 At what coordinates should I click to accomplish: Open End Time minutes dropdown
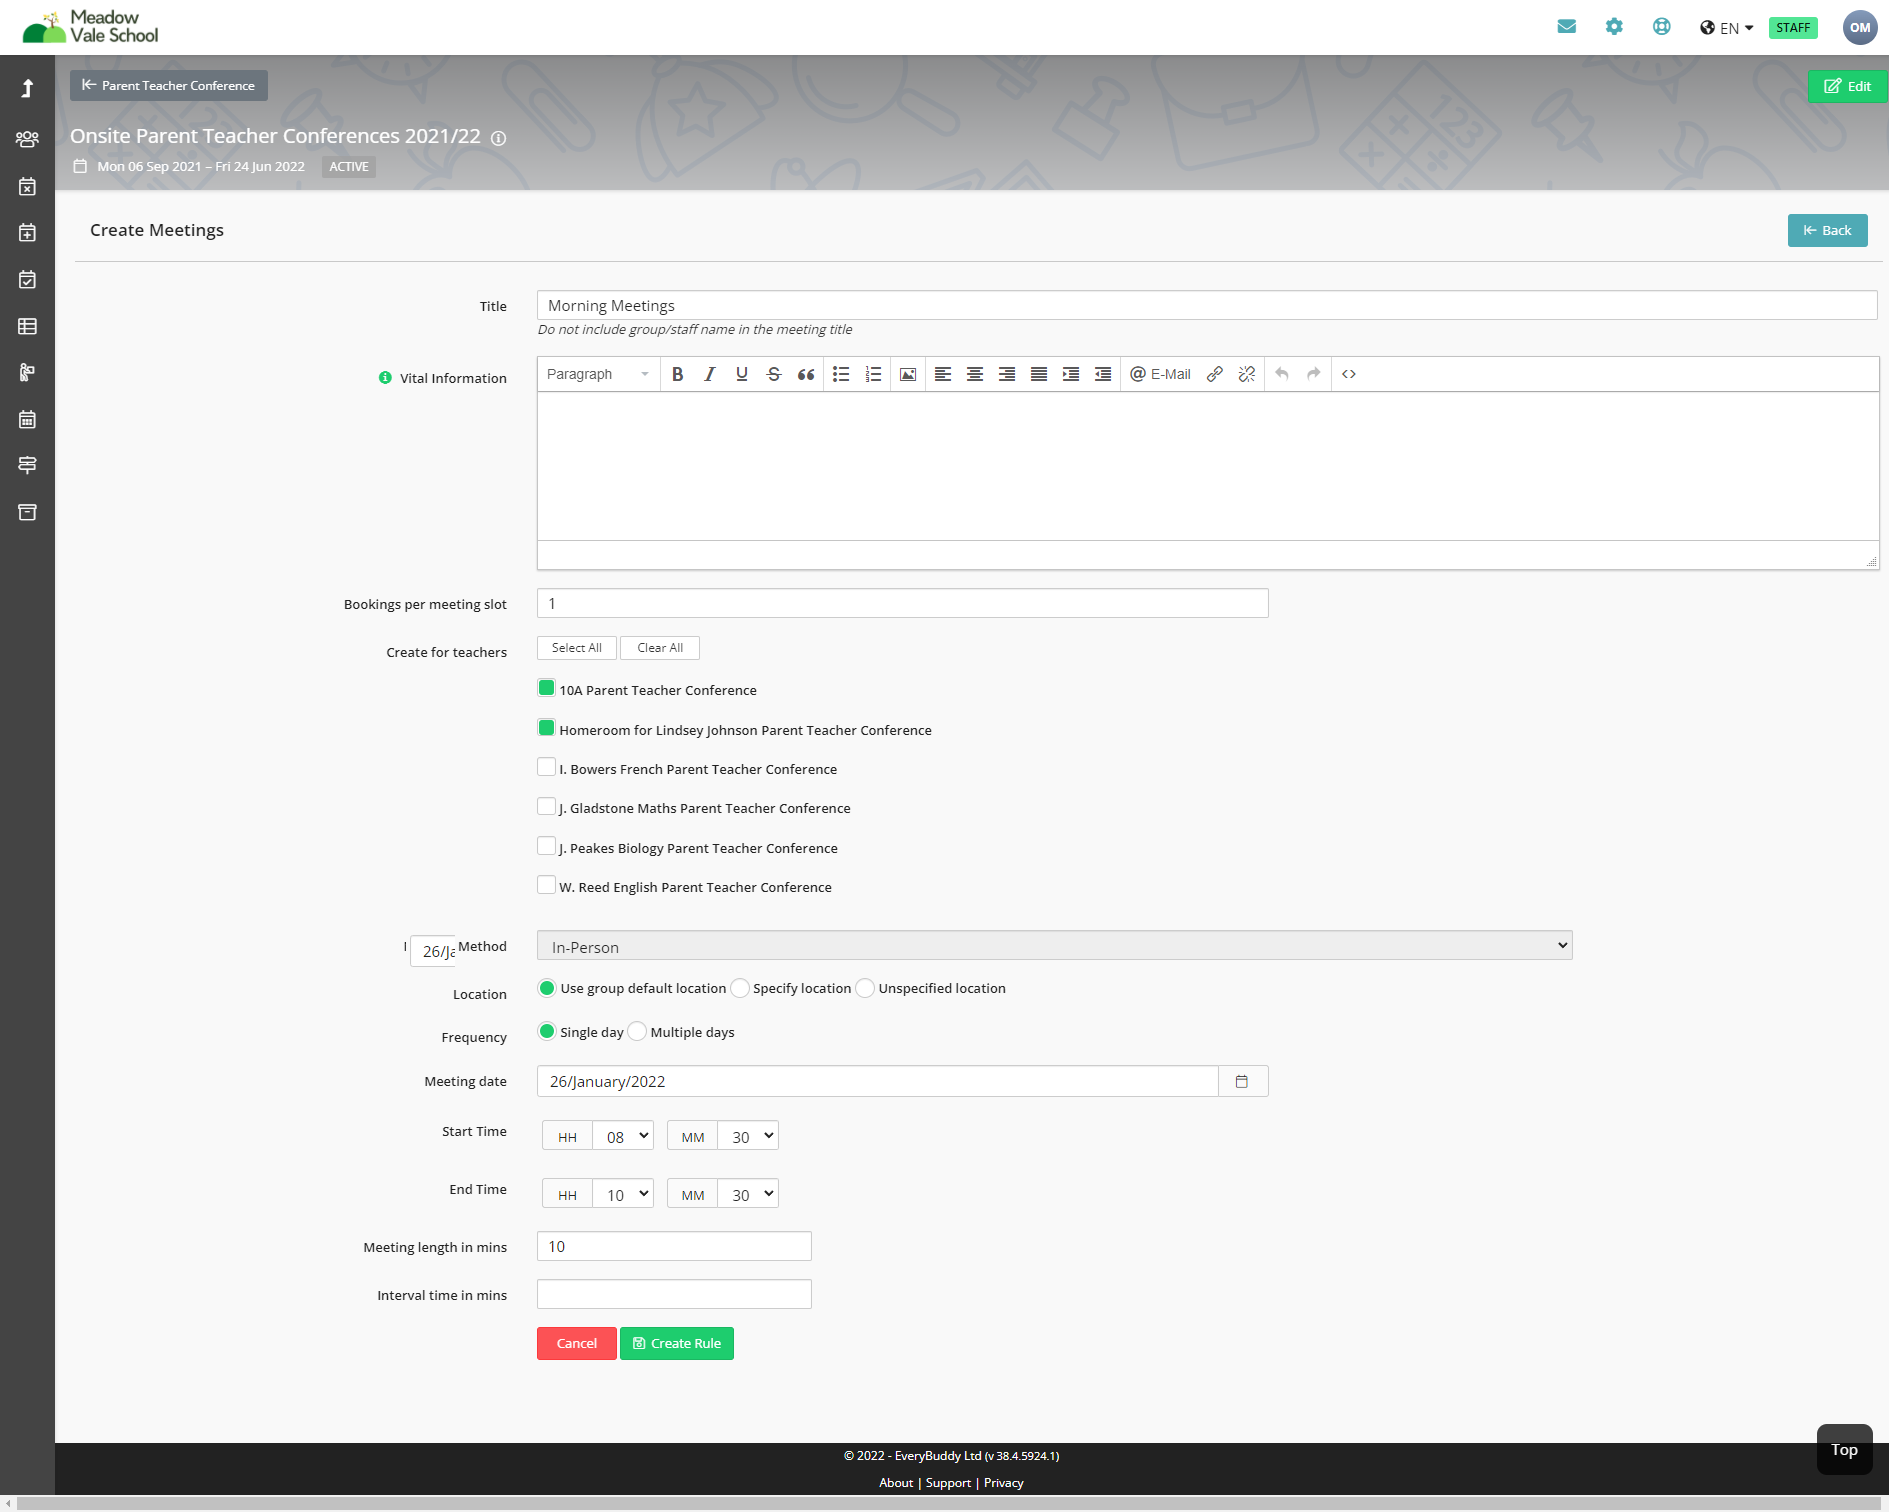click(747, 1194)
